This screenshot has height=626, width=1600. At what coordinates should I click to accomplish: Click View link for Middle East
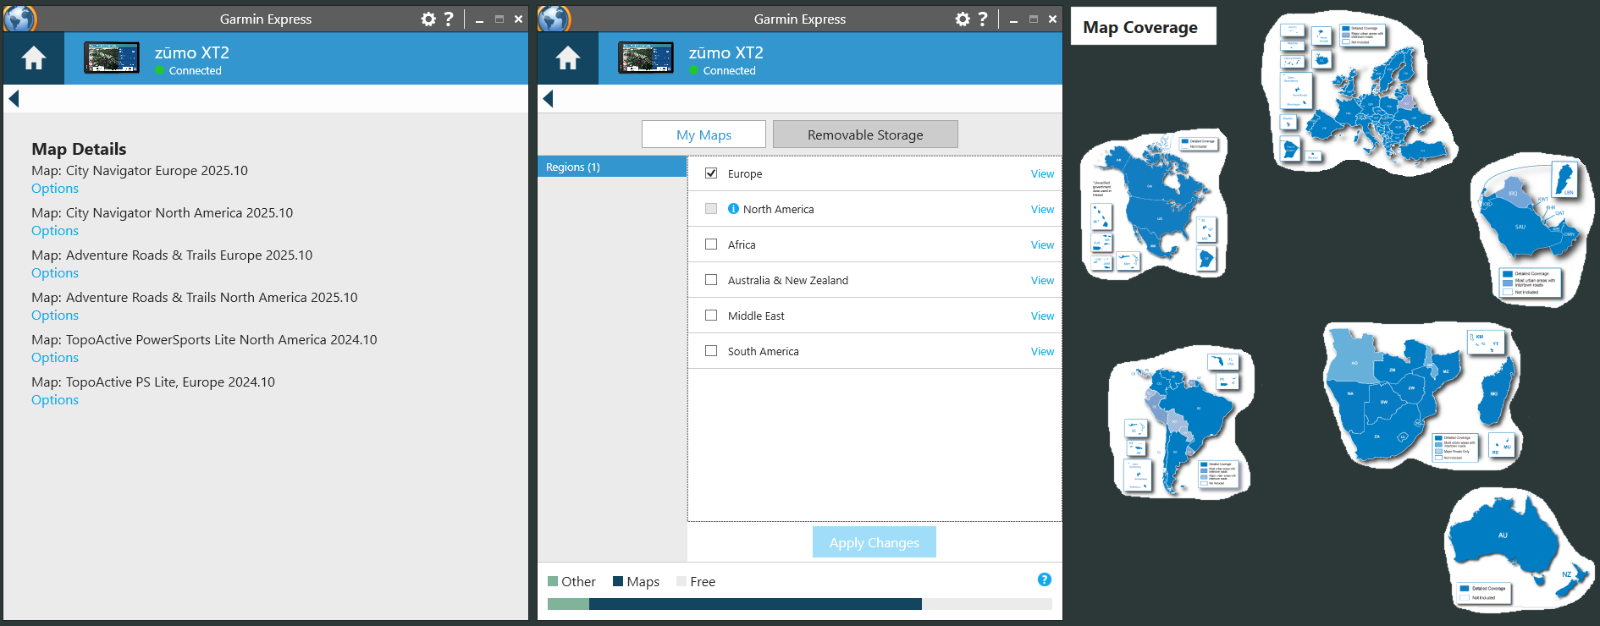coord(1042,316)
